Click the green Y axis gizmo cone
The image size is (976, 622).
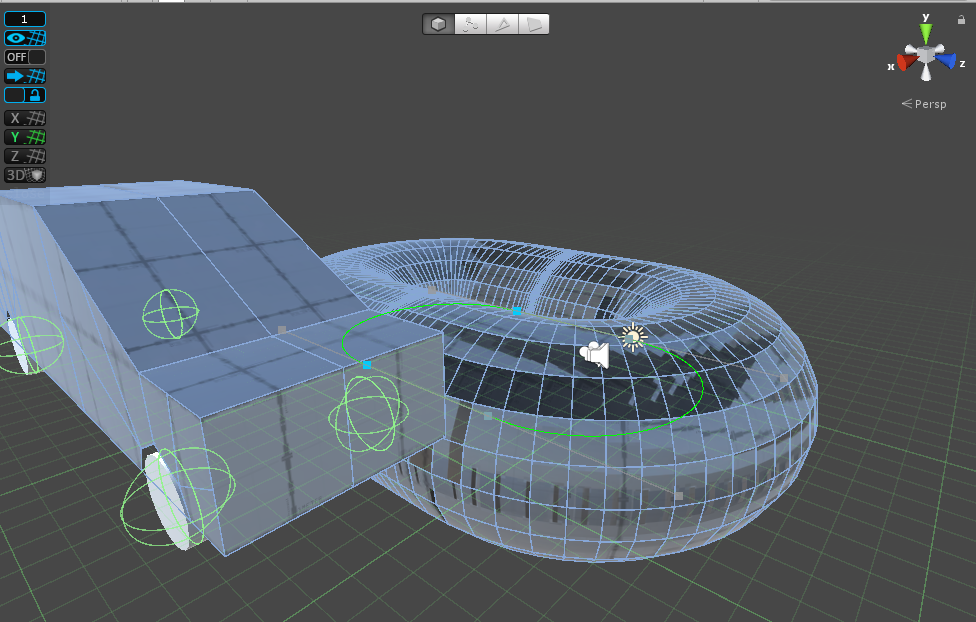coord(926,33)
